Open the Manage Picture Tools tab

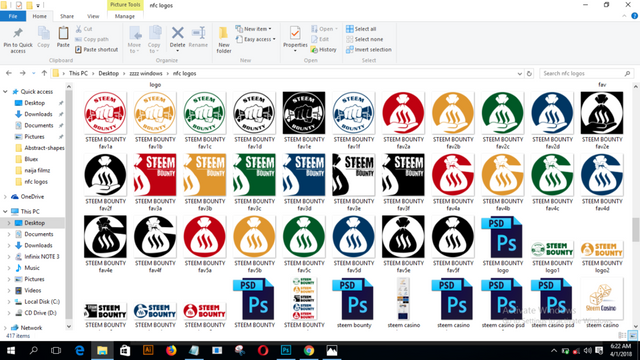click(125, 16)
